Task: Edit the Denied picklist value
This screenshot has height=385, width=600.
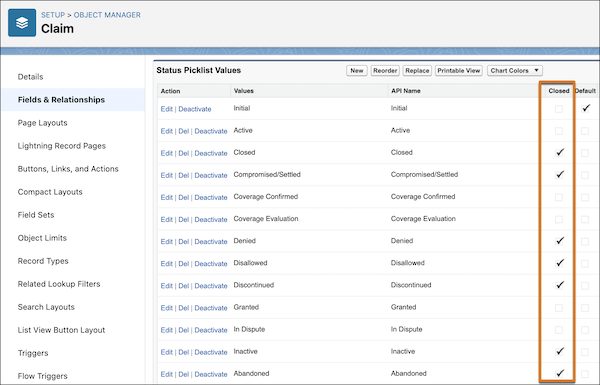Action: click(166, 241)
